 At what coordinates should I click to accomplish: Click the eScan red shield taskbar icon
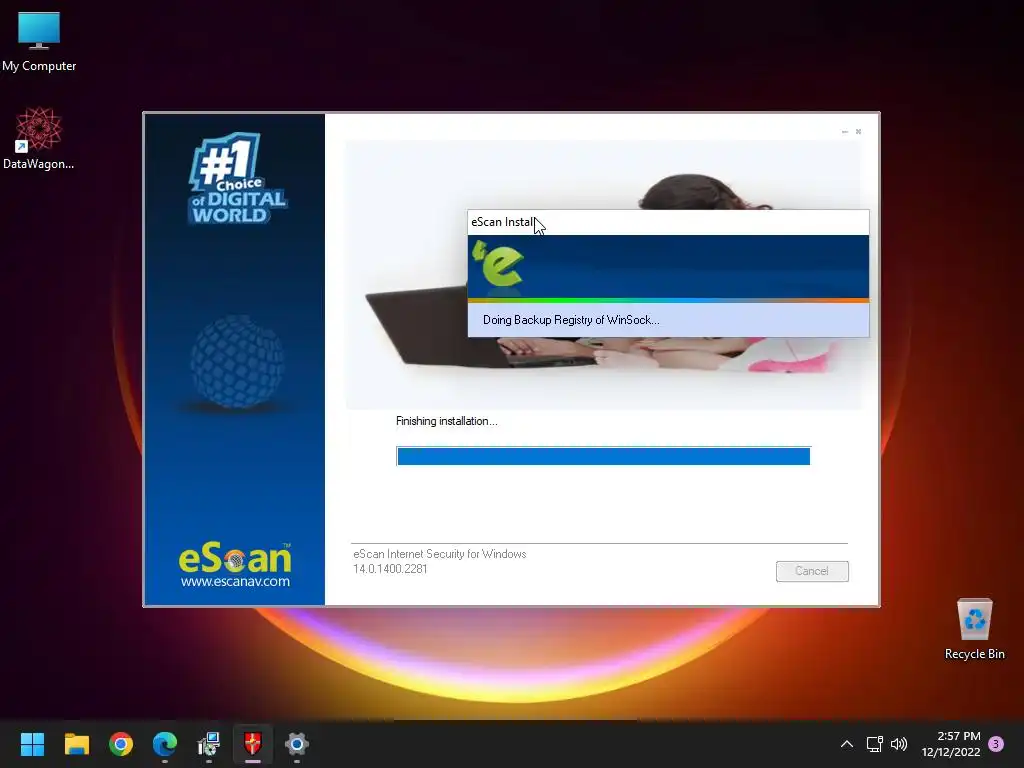coord(253,744)
